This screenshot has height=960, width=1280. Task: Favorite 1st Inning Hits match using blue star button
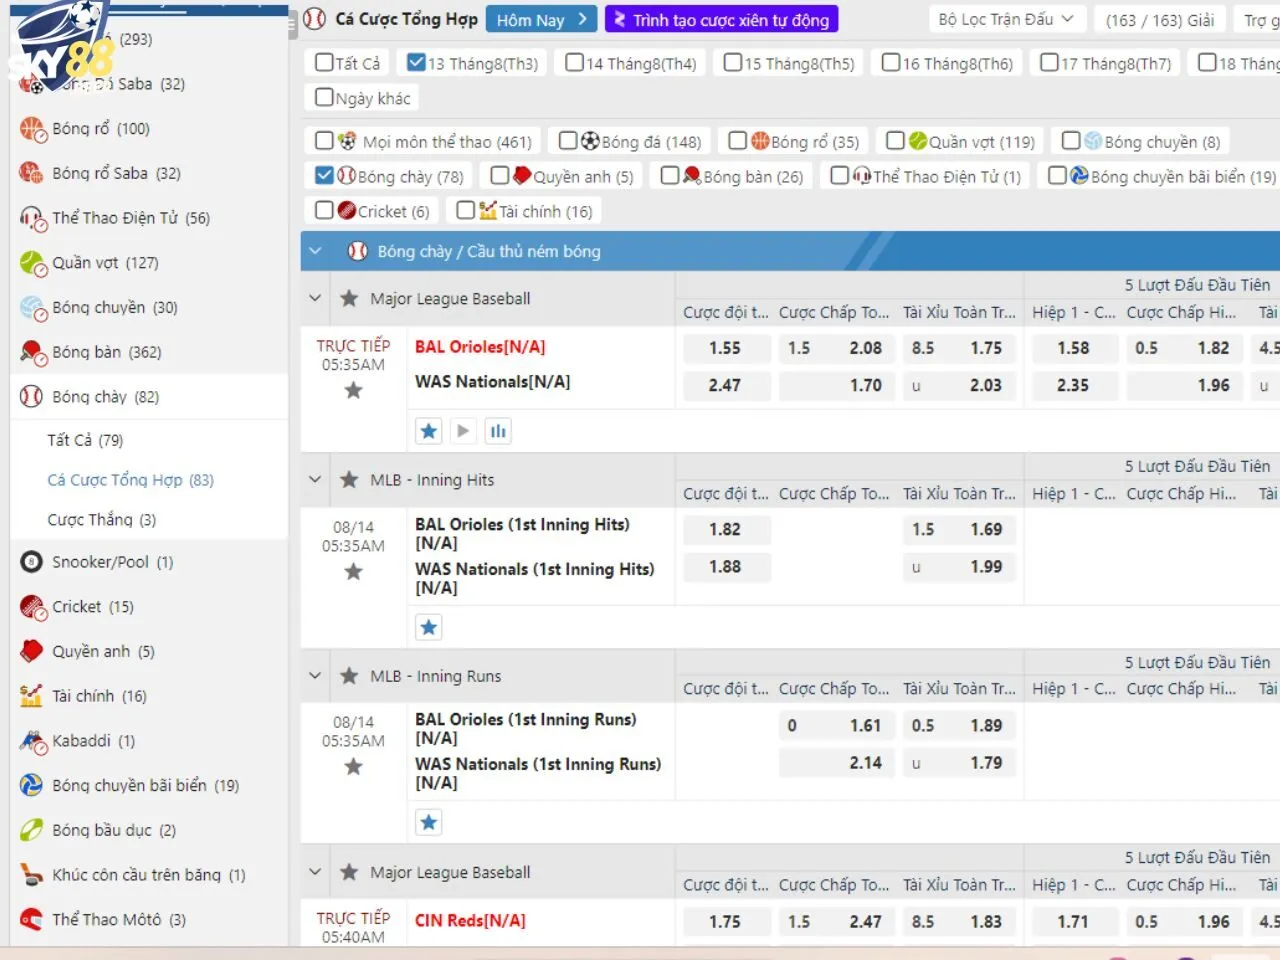[429, 627]
